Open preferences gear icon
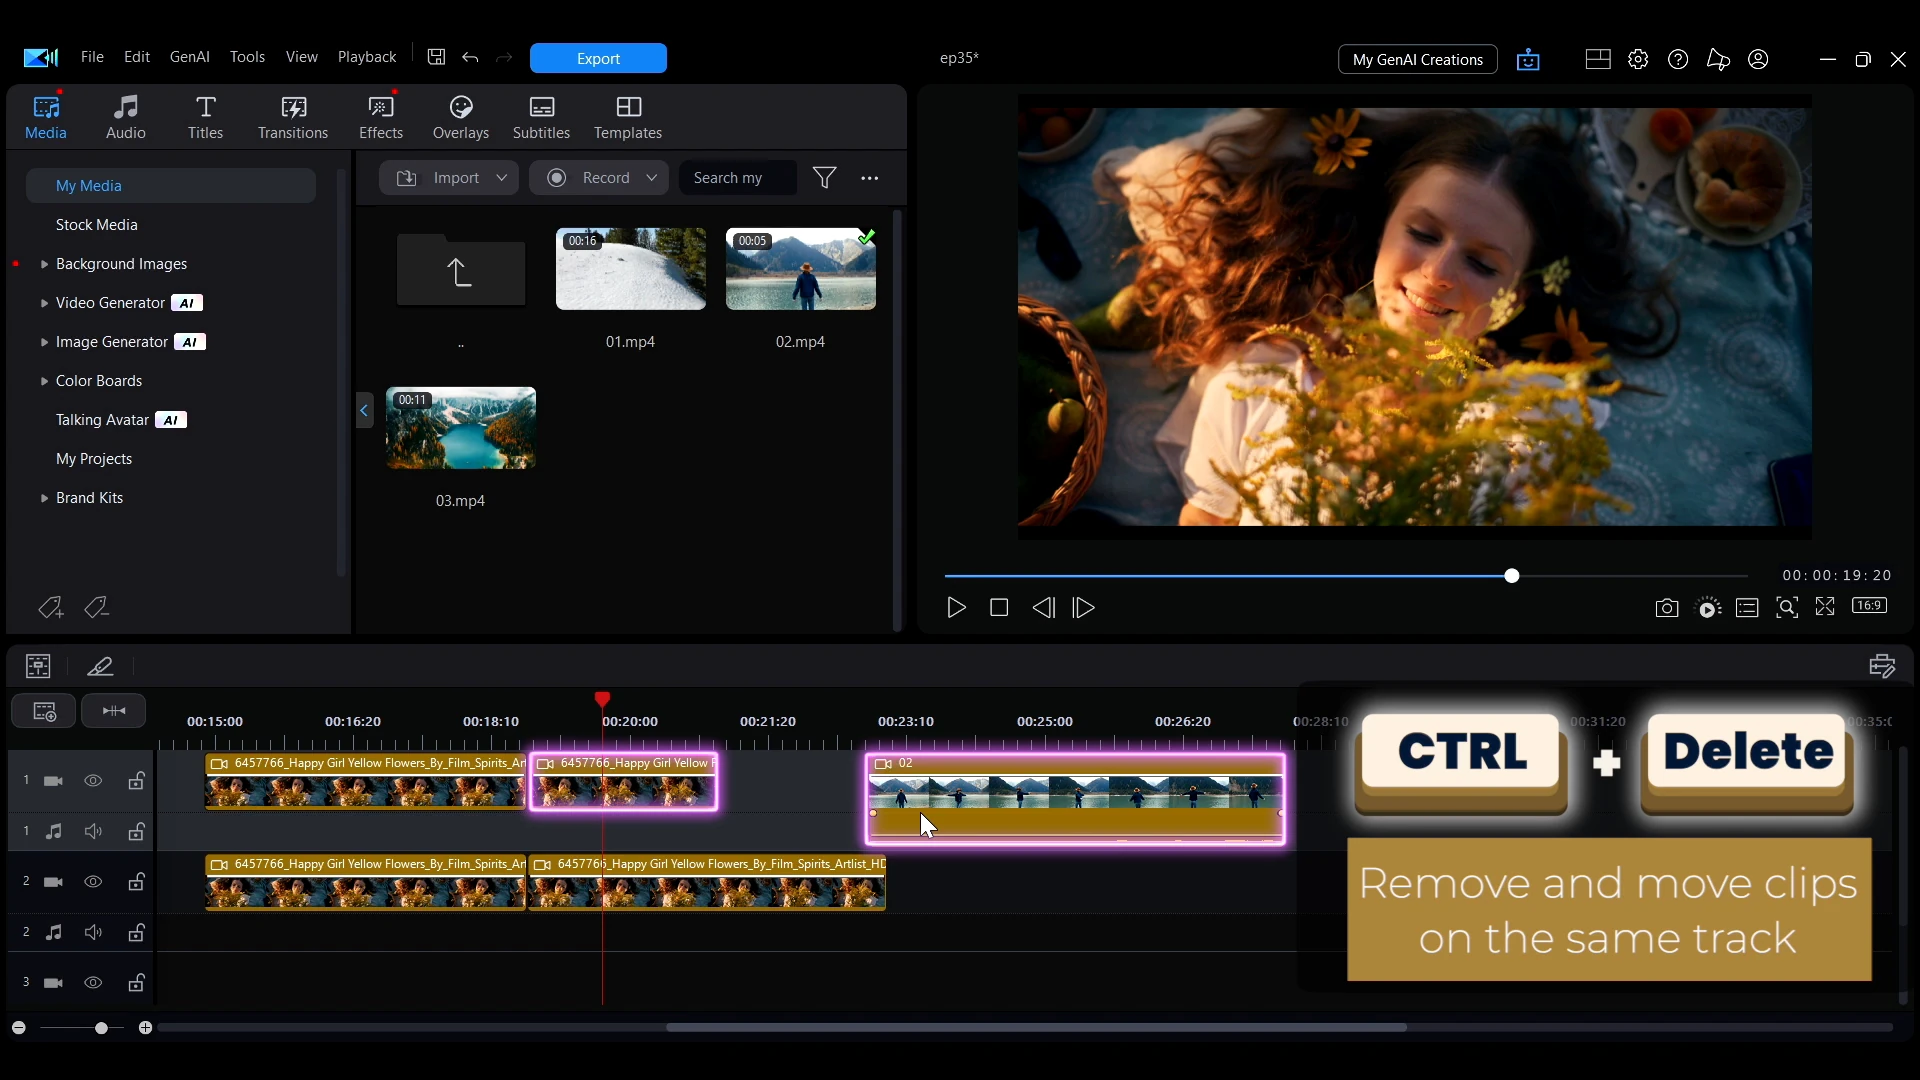Image resolution: width=1920 pixels, height=1080 pixels. coord(1638,59)
